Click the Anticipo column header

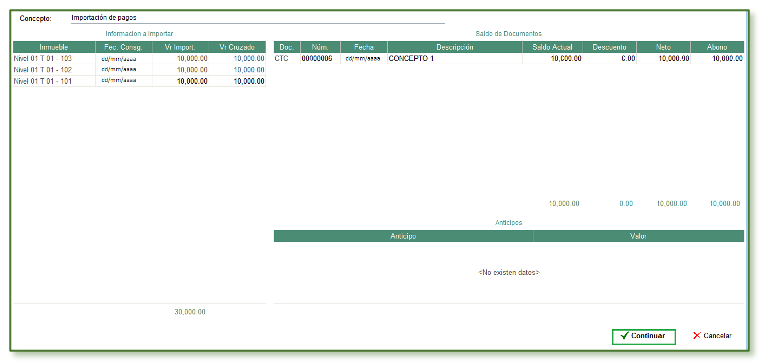tap(403, 236)
